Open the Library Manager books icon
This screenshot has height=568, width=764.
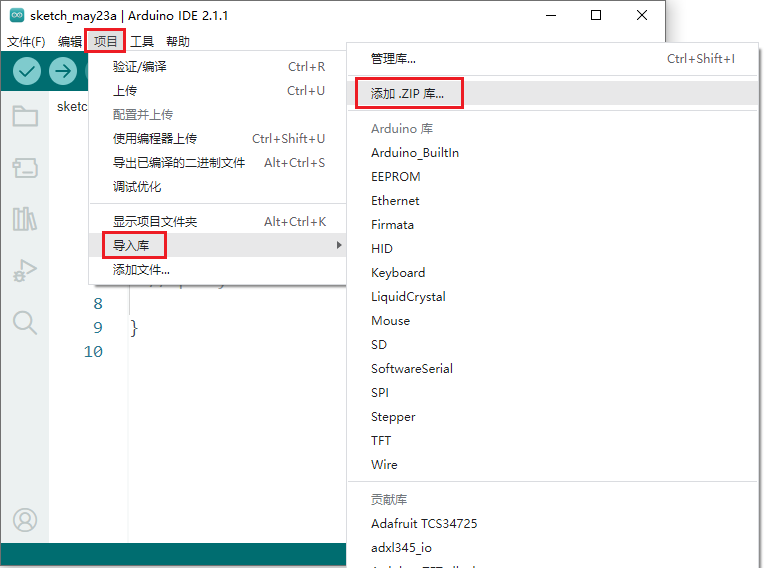click(x=25, y=219)
